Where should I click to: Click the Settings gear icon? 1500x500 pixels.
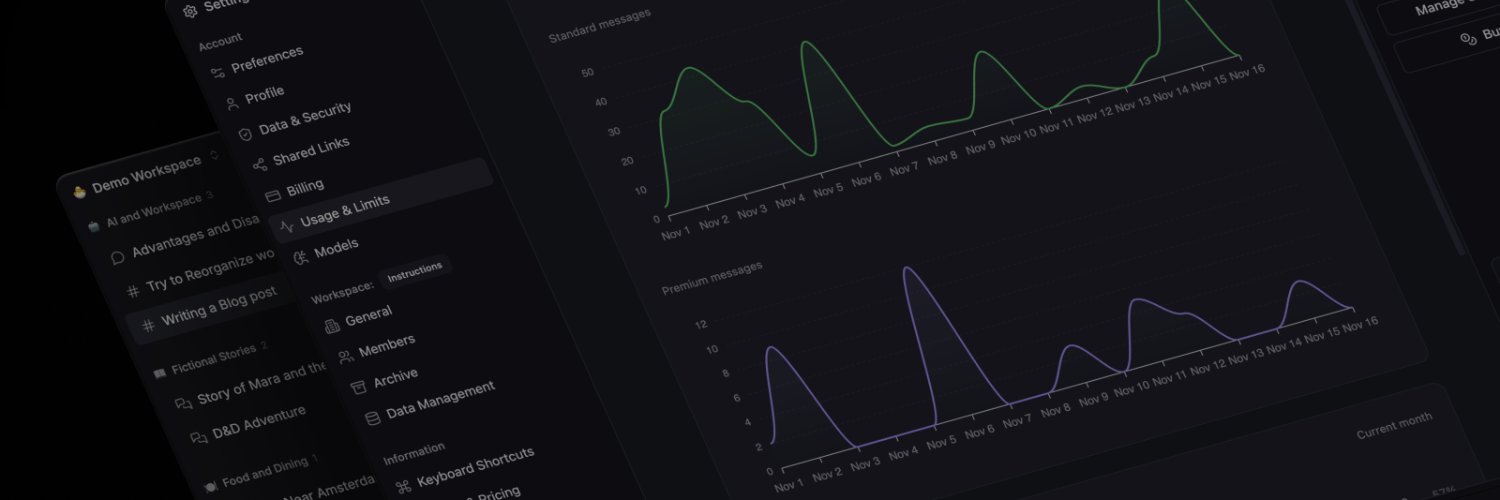click(x=190, y=11)
